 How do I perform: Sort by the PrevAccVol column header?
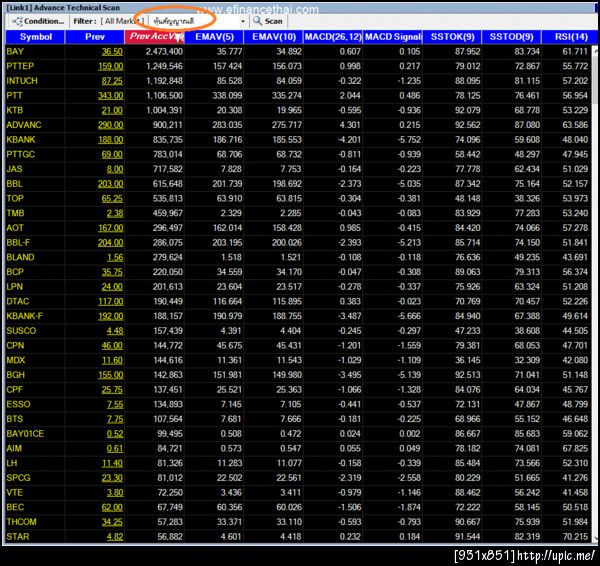pos(154,37)
